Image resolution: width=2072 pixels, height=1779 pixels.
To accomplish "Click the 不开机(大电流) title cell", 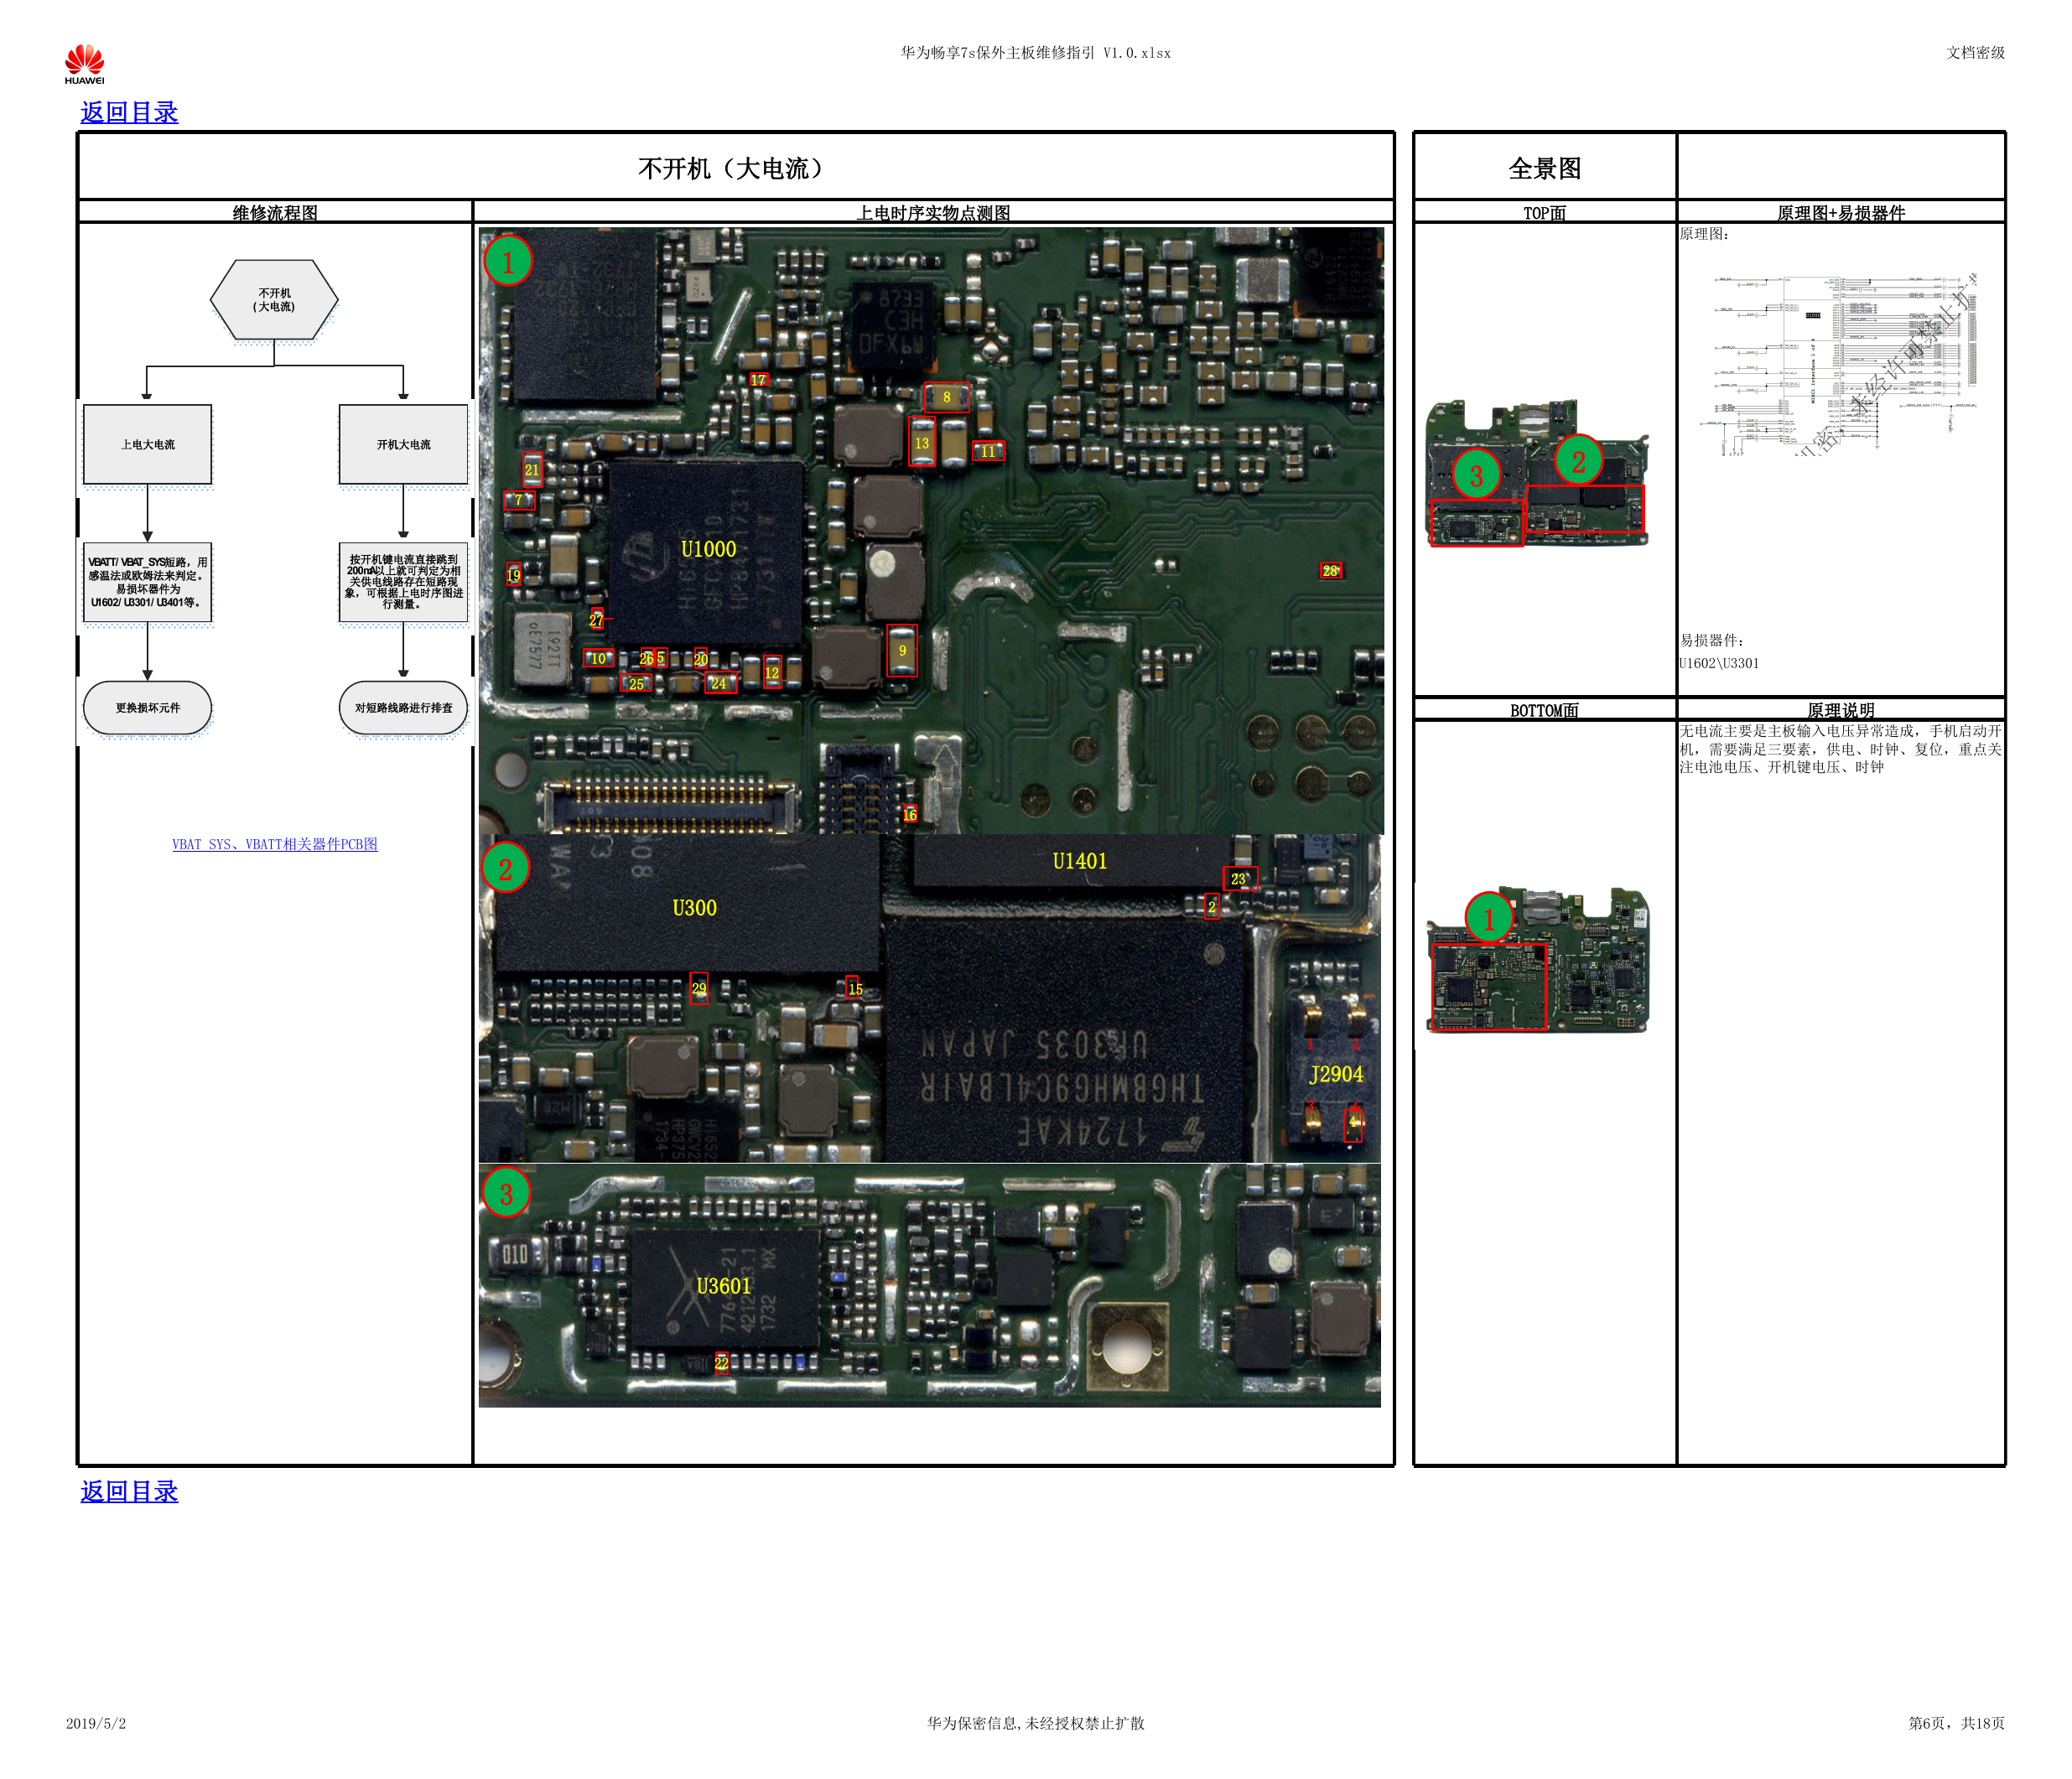I will coord(735,168).
